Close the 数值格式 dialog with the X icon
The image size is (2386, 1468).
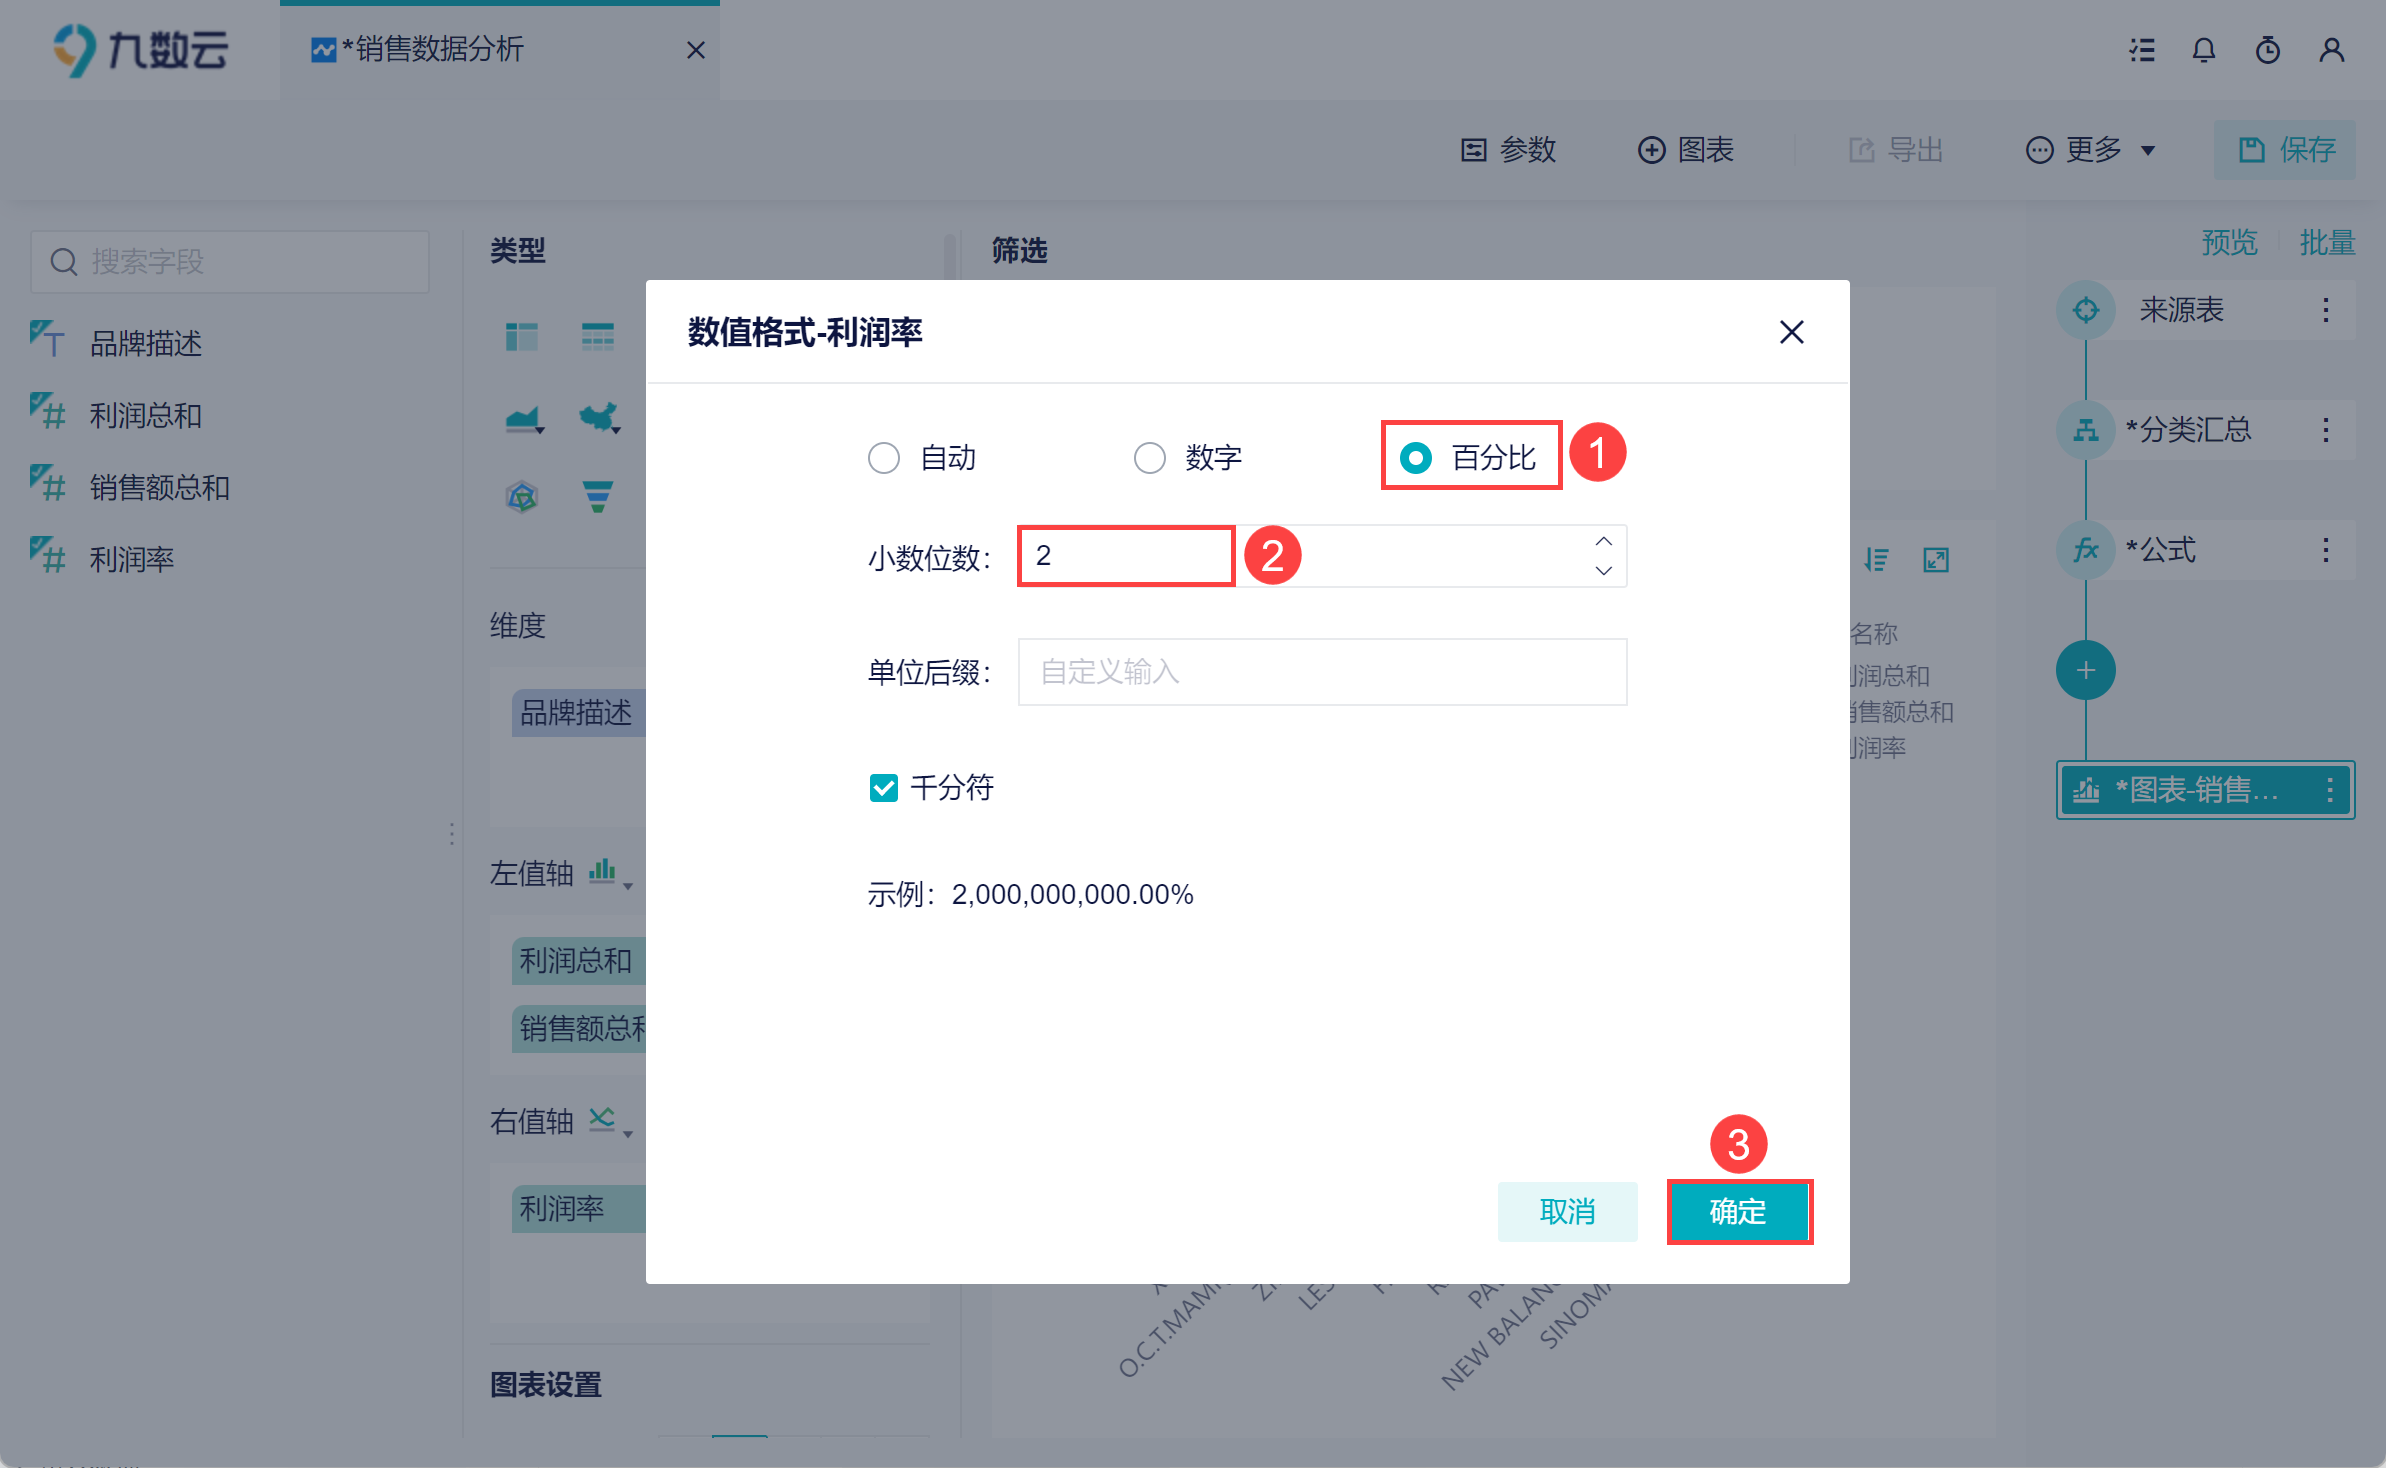point(1791,332)
